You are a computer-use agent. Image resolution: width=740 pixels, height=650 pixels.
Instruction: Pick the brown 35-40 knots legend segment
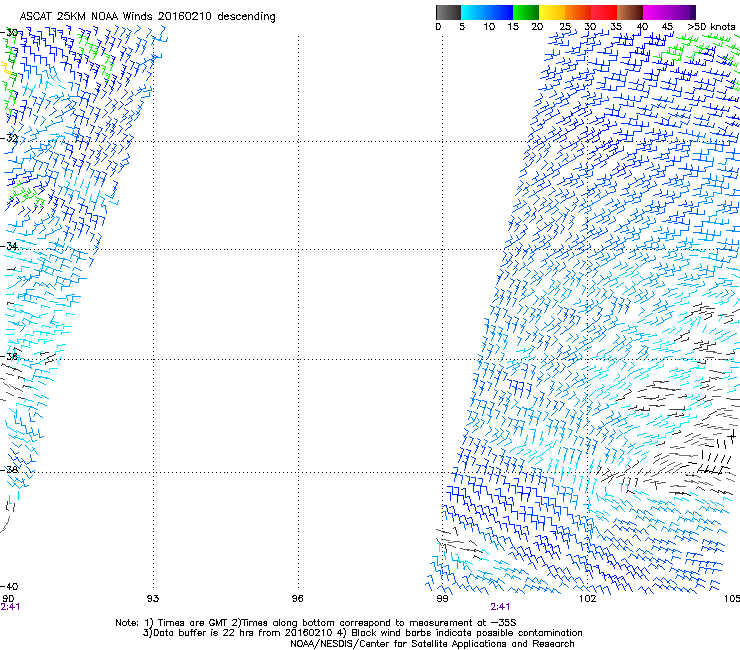(630, 13)
